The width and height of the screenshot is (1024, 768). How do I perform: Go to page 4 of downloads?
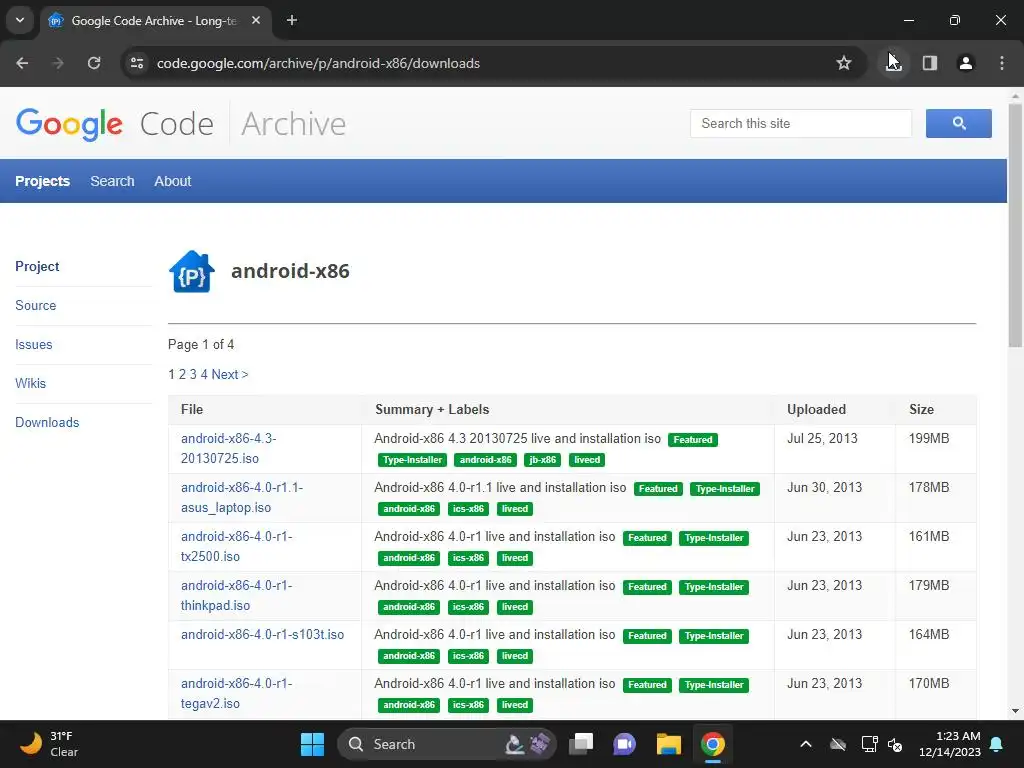[x=204, y=374]
